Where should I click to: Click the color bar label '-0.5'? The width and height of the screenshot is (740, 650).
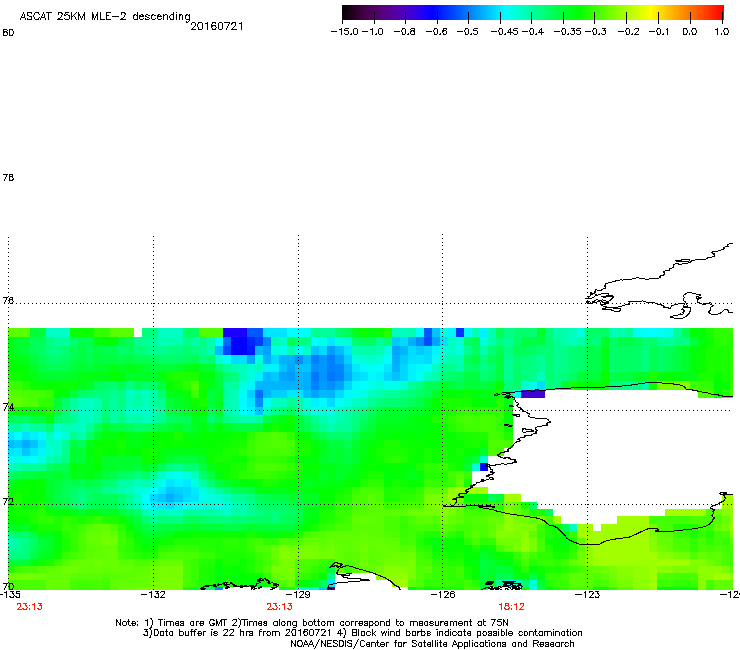click(467, 32)
